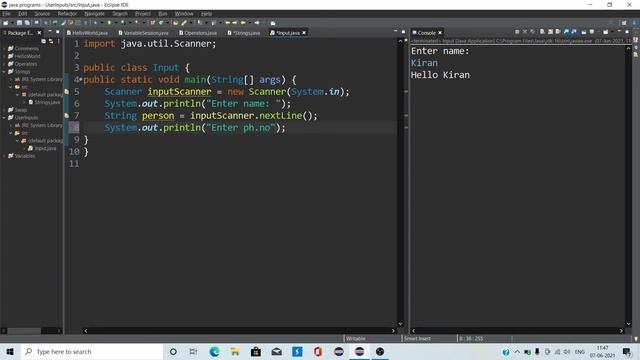Open Microsoft Store from the taskbar
The width and height of the screenshot is (640, 360).
coord(256,351)
